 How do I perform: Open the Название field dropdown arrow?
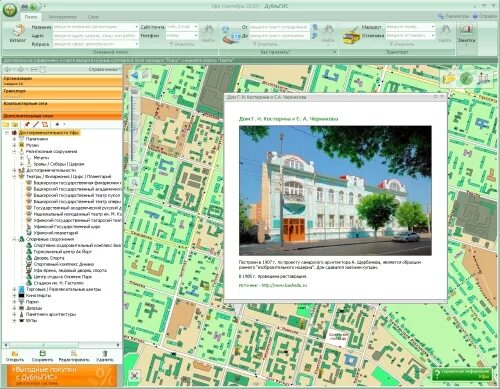tap(136, 27)
